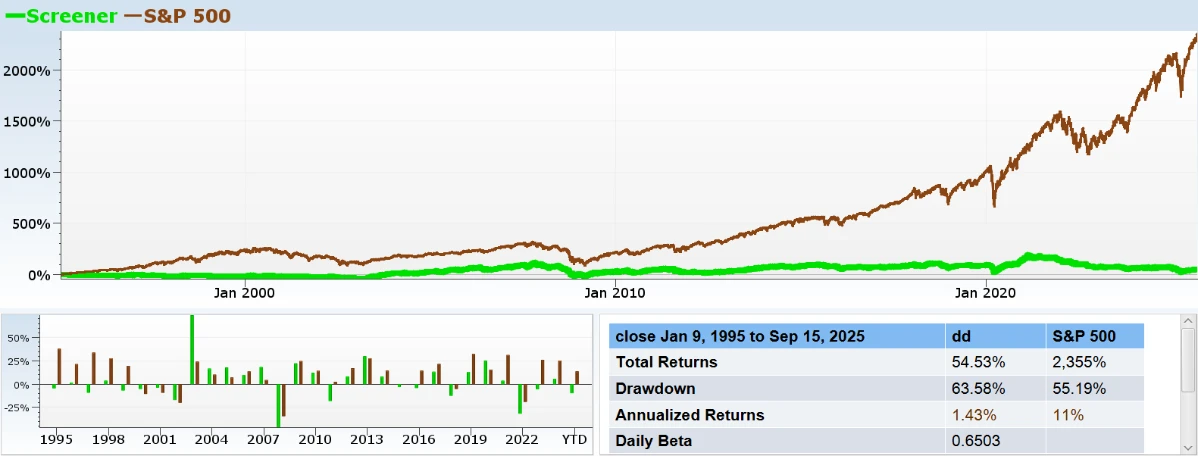The width and height of the screenshot is (1198, 456).
Task: Select the Total Returns row label
Action: [666, 362]
